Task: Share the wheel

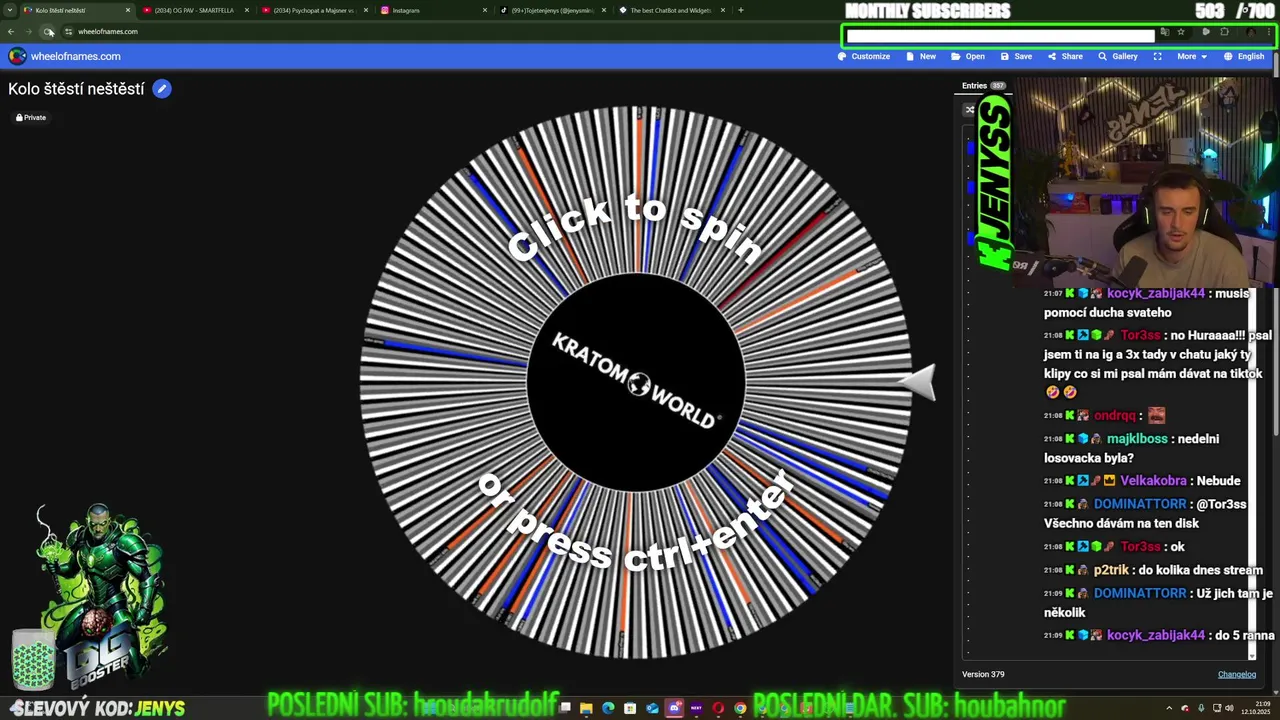Action: (x=1065, y=57)
